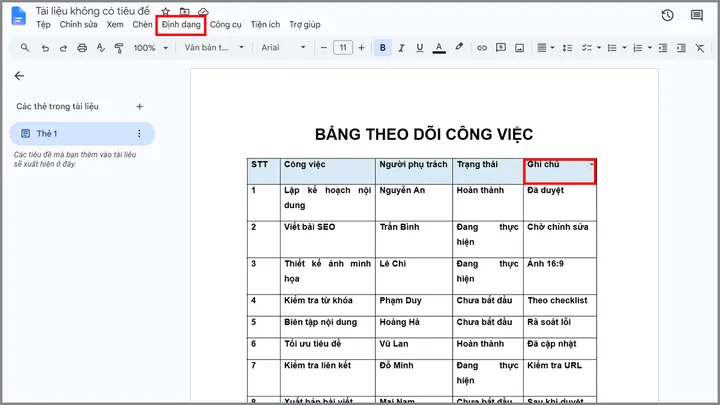The width and height of the screenshot is (720, 405).
Task: Increase font size with plus button
Action: [361, 48]
